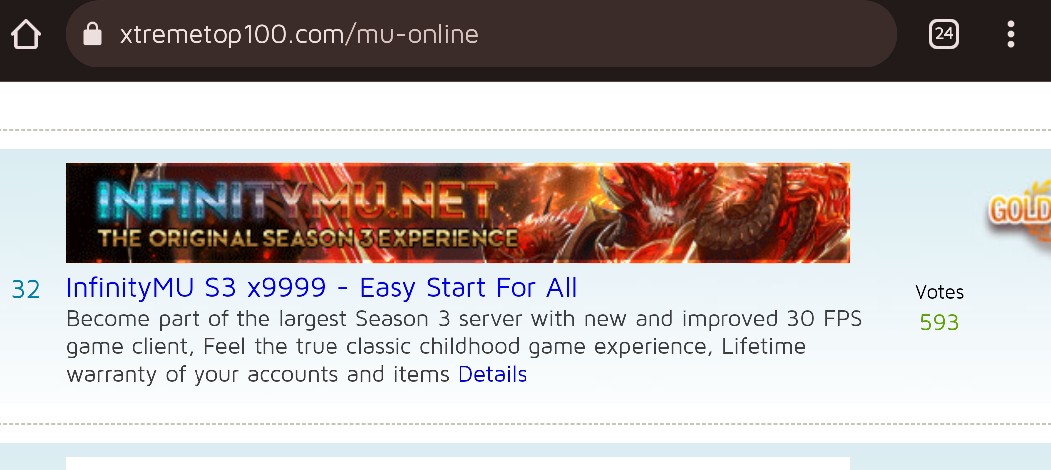The height and width of the screenshot is (470, 1051).
Task: Click the 593 vote count
Action: [x=939, y=322]
